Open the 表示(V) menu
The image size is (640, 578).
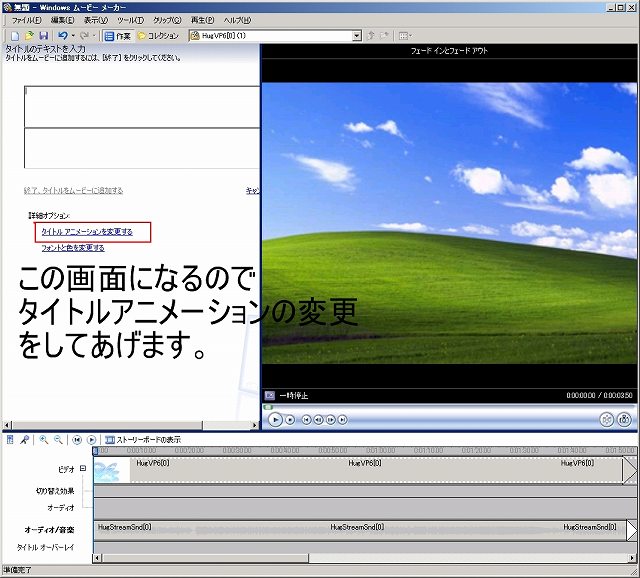[96, 20]
